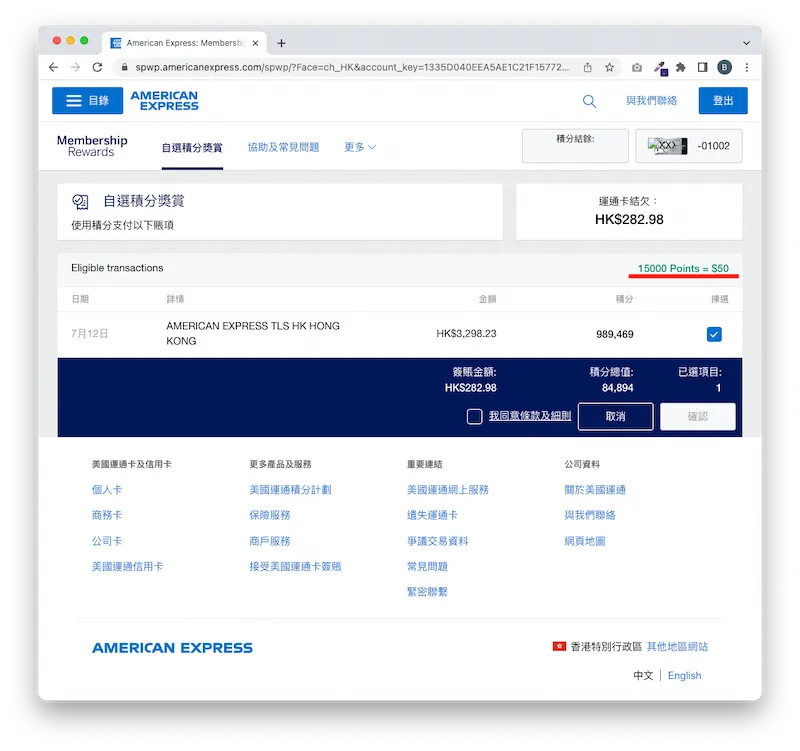This screenshot has height=751, width=800.
Task: Tick the 我同意條款及細則 checkbox
Action: (x=474, y=416)
